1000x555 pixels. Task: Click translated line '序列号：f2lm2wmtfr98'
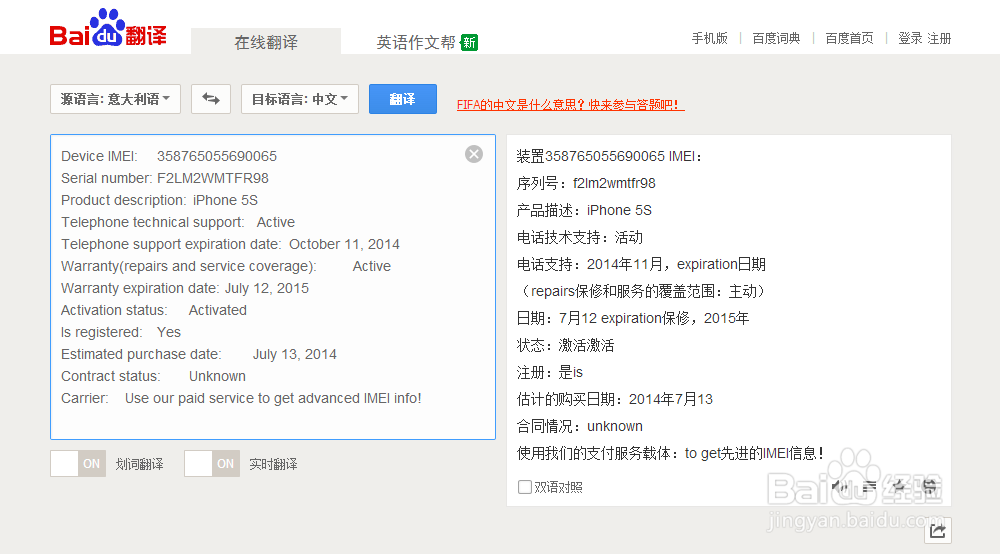coord(586,184)
